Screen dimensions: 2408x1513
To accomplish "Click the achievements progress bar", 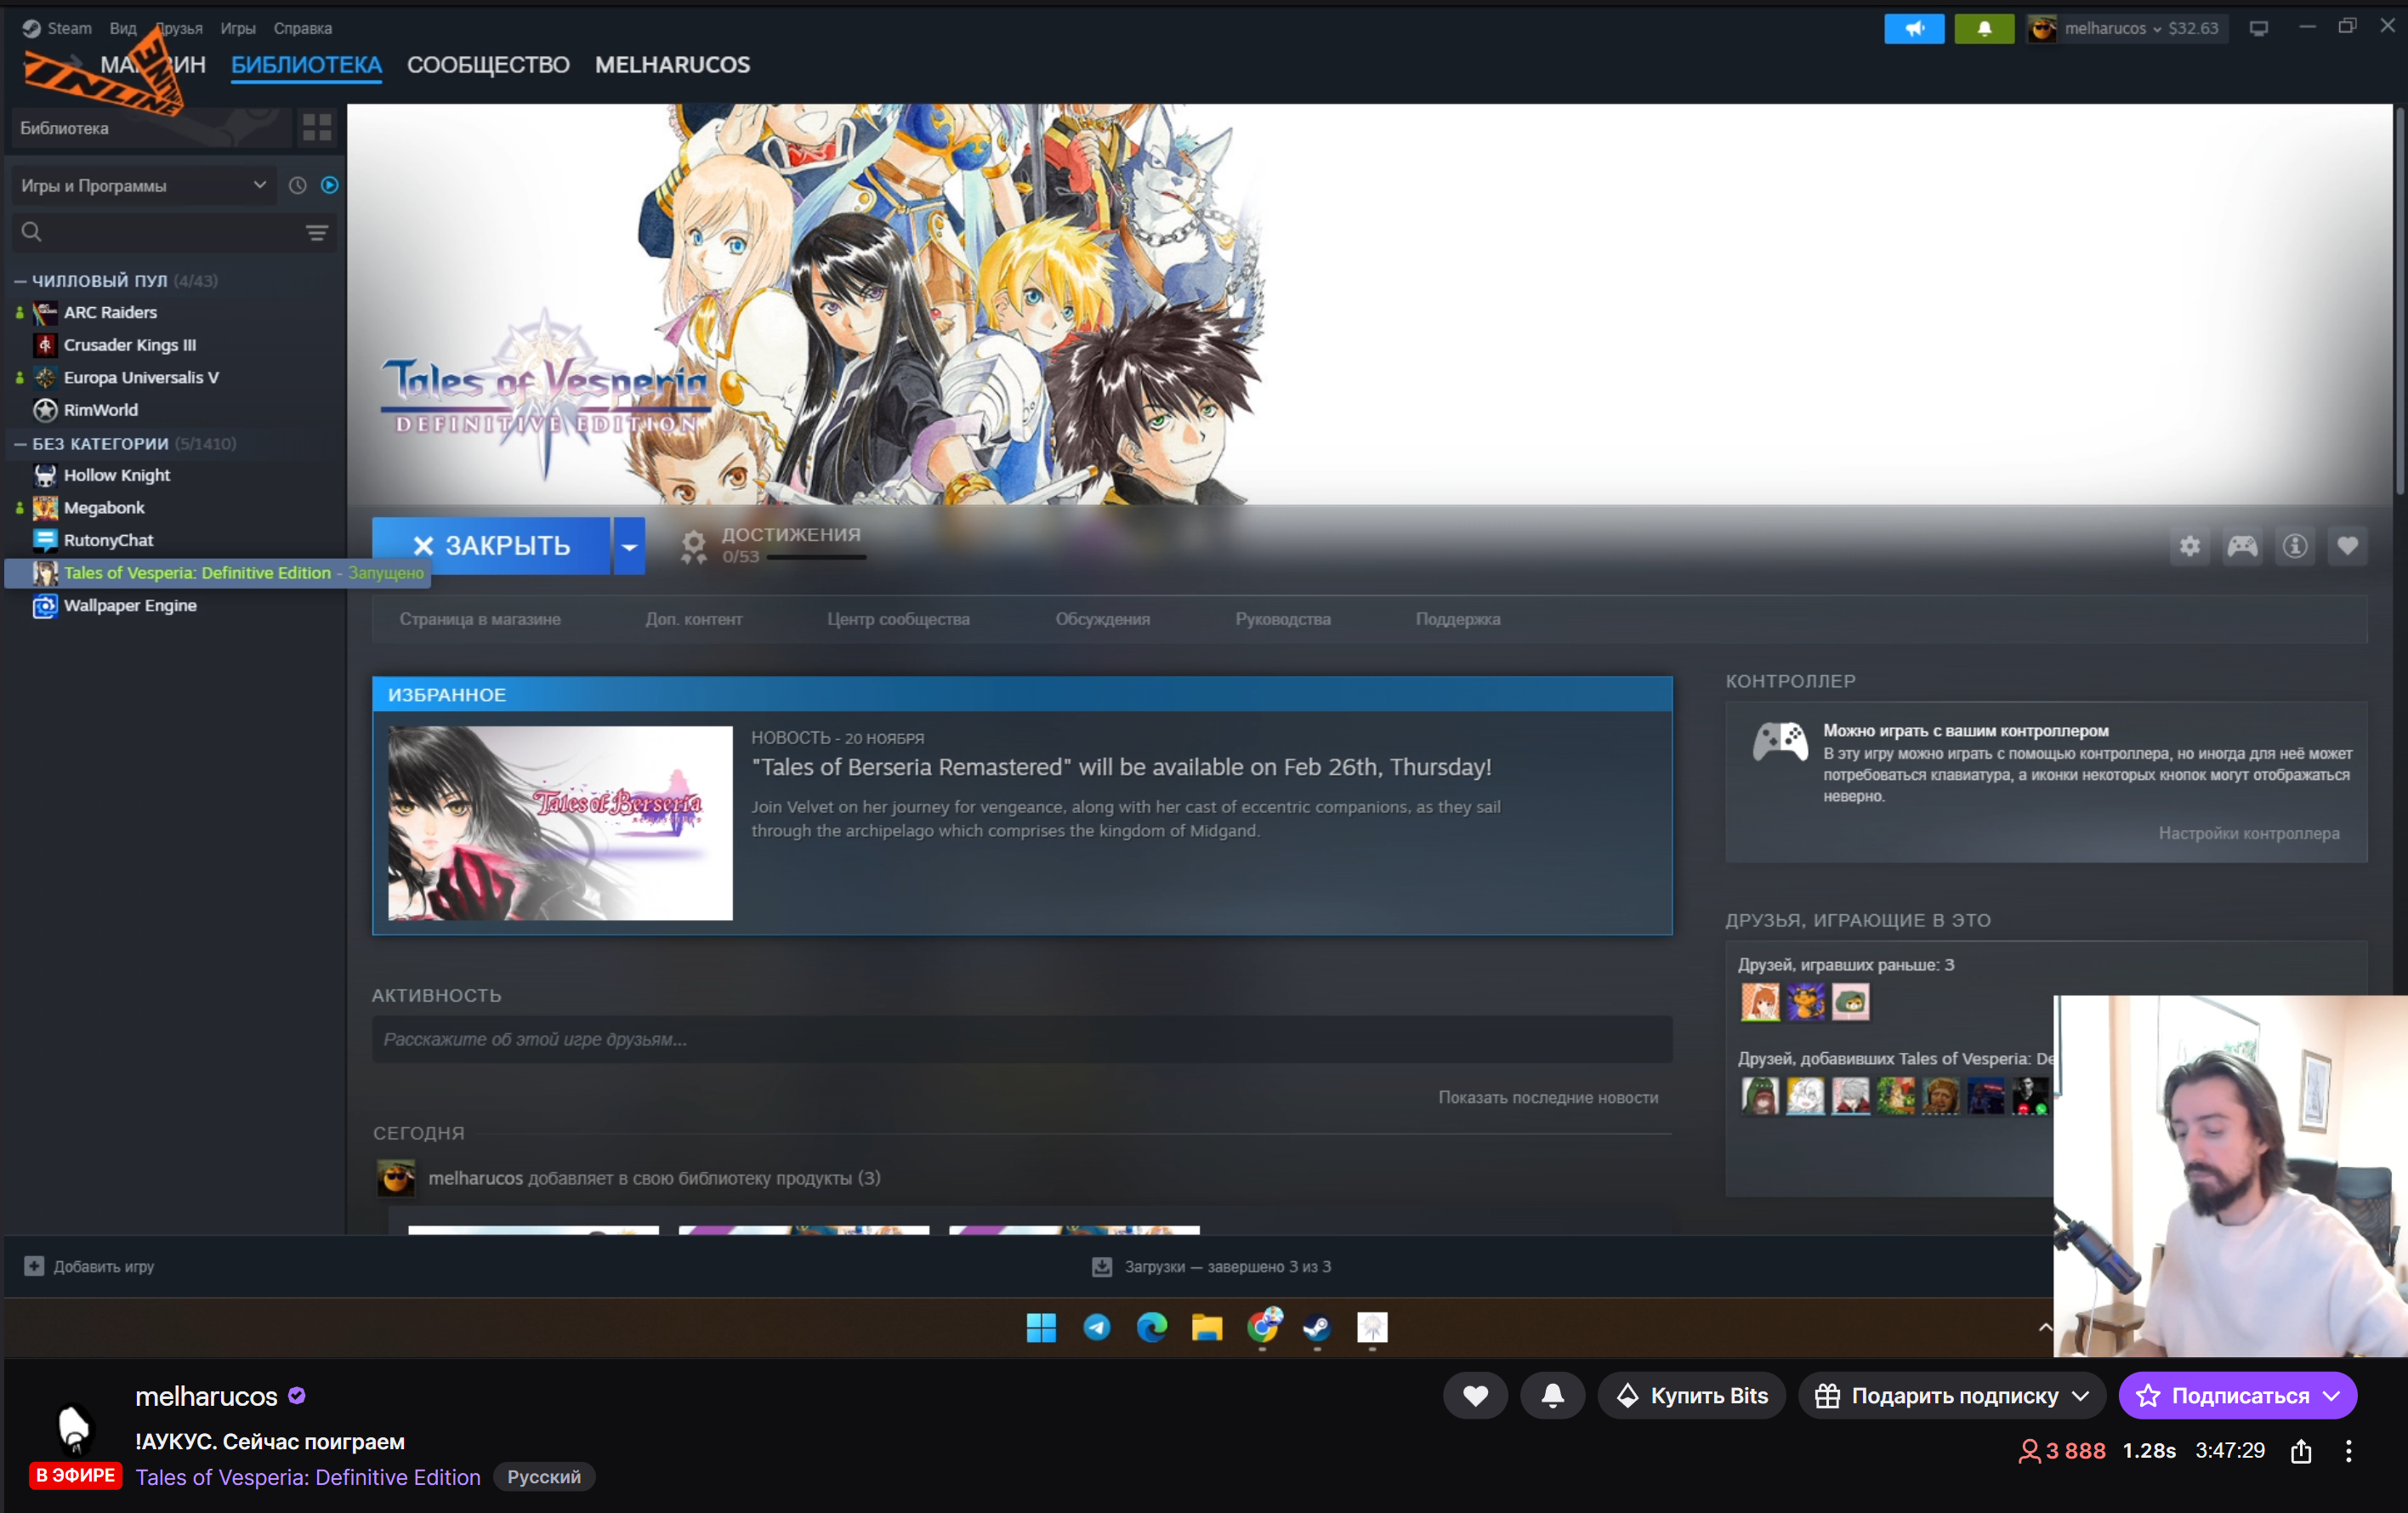I will tap(815, 557).
